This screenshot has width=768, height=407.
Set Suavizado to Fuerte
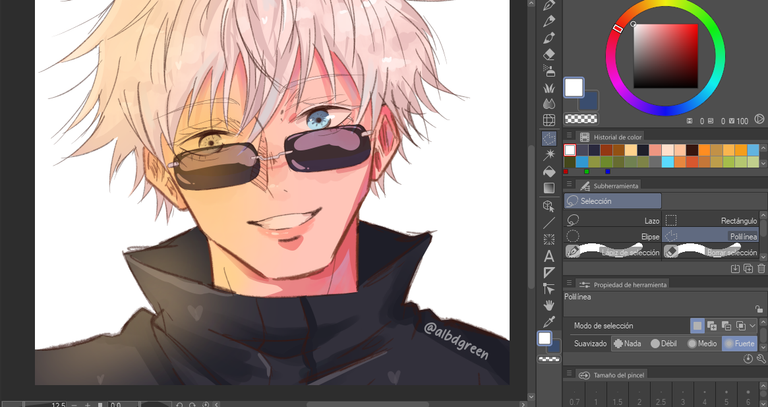coord(740,344)
